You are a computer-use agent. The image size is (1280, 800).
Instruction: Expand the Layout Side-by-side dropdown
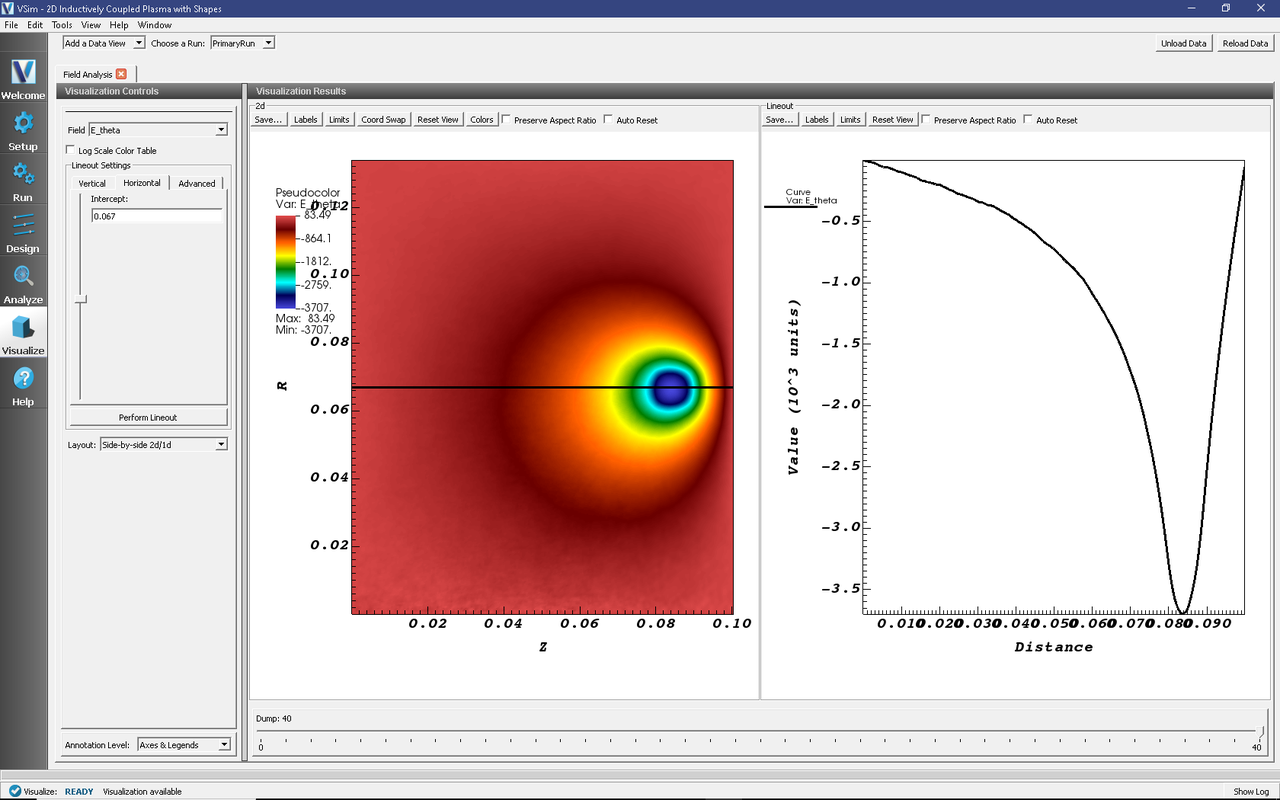(164, 444)
